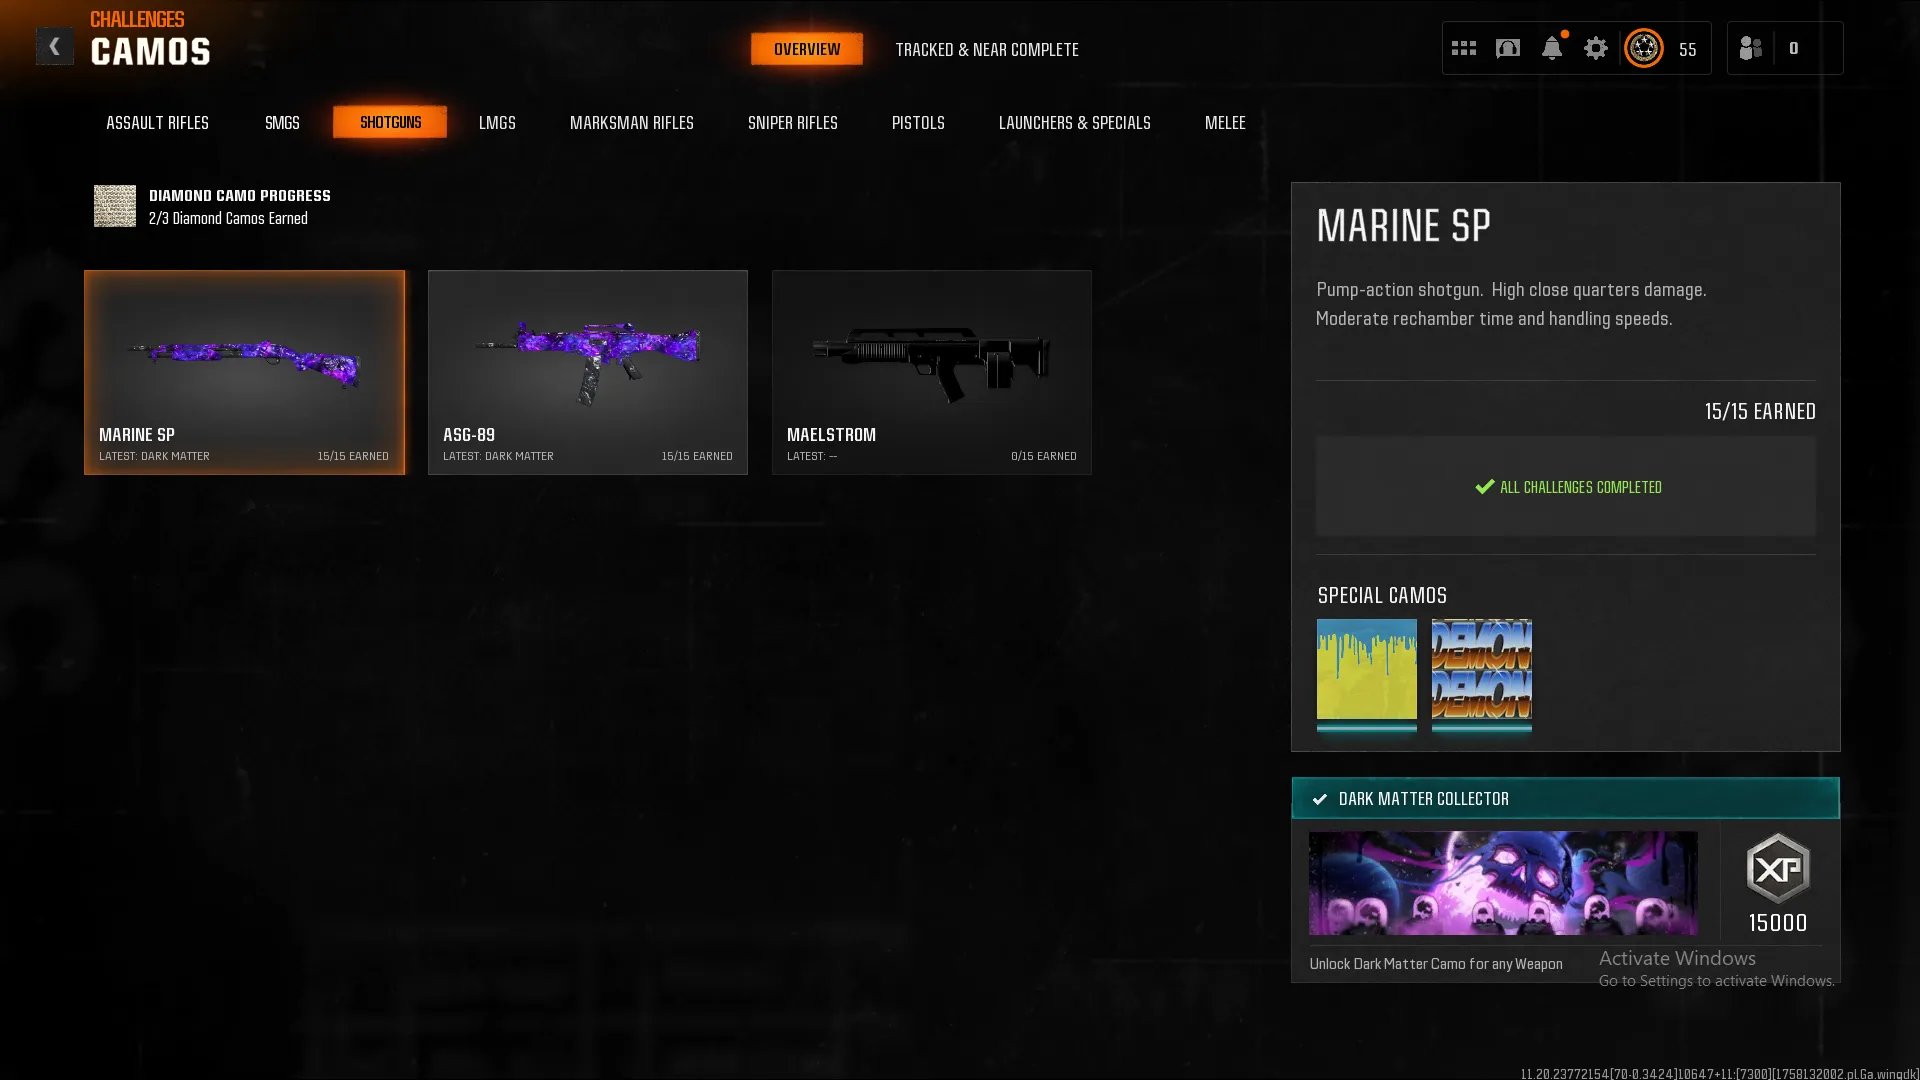Image resolution: width=1920 pixels, height=1080 pixels.
Task: Click the Diamond Camo progress swatch
Action: tap(115, 206)
